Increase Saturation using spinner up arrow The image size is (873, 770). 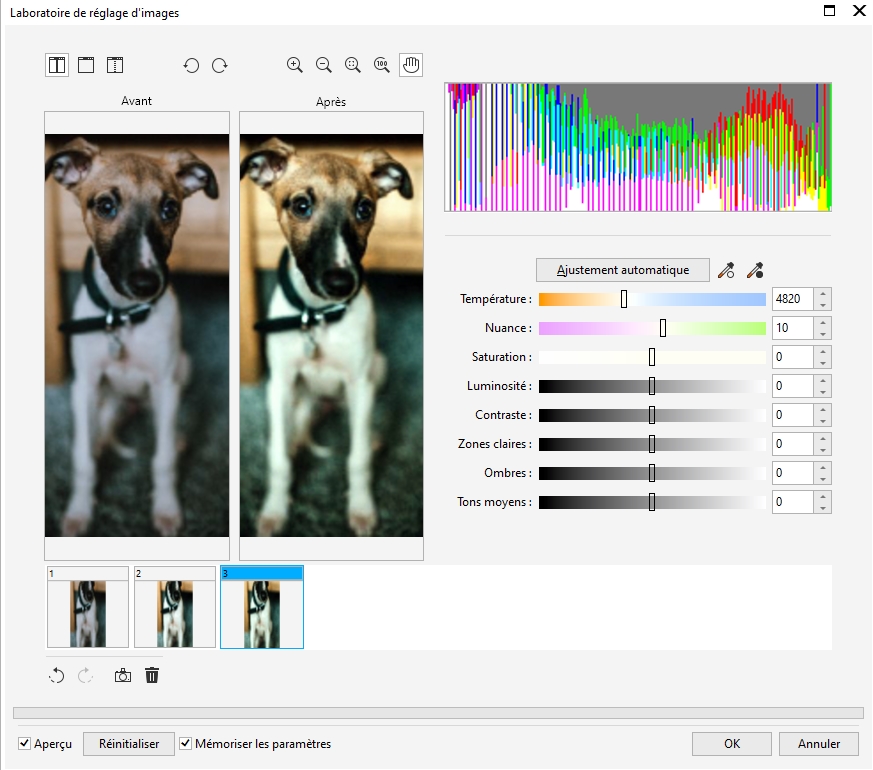822,352
